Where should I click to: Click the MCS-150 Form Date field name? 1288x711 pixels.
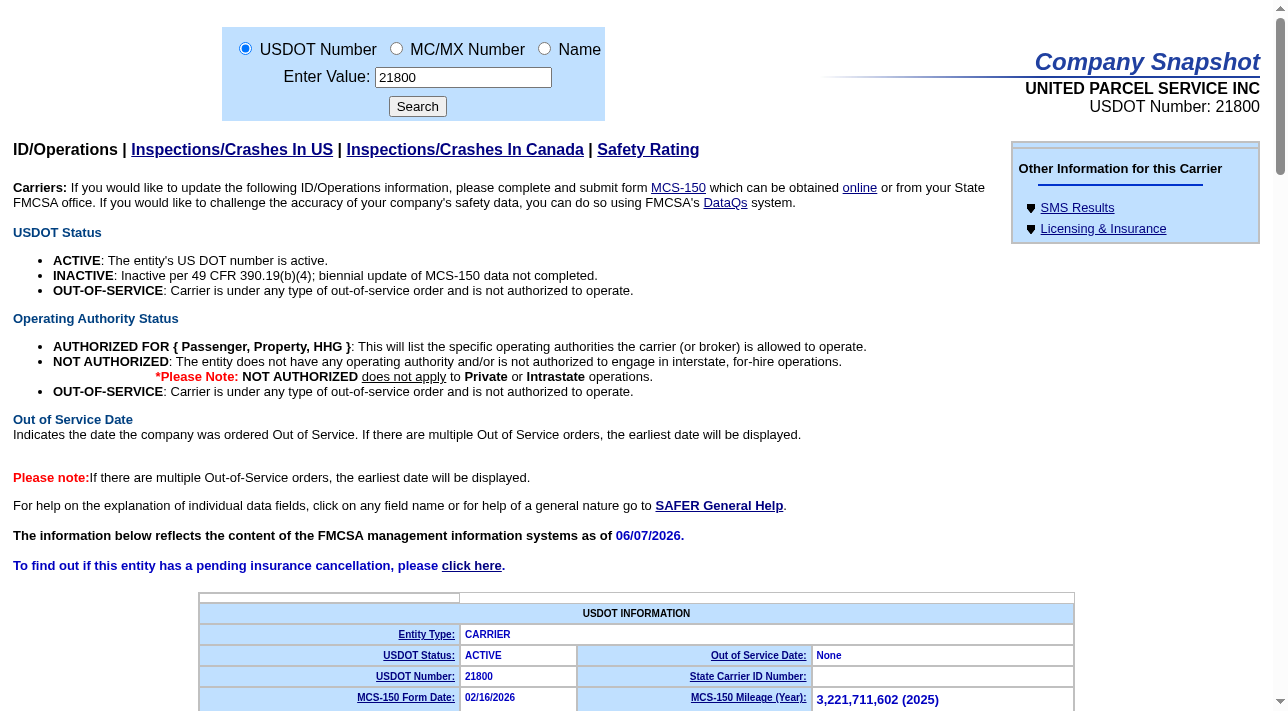click(406, 697)
